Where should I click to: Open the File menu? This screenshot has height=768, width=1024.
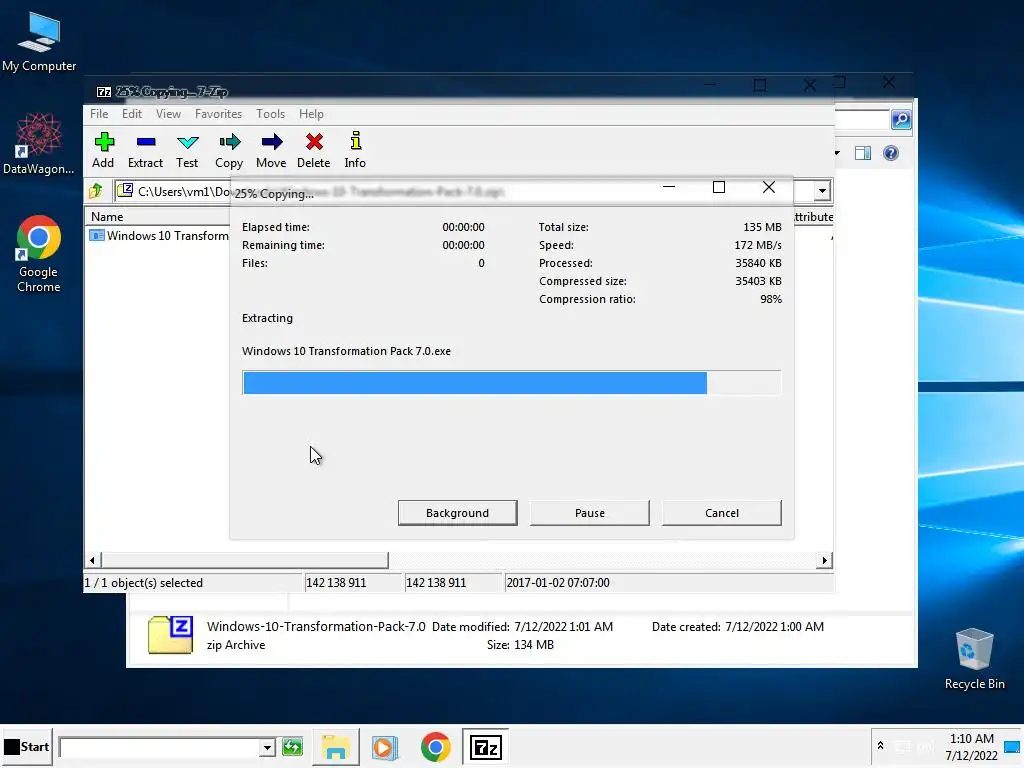99,114
